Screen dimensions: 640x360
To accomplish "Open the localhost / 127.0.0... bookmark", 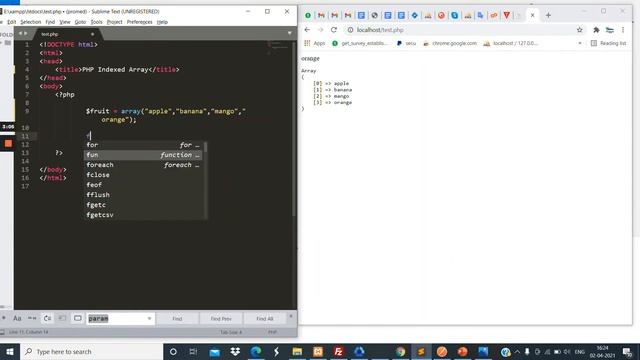I will tap(510, 43).
